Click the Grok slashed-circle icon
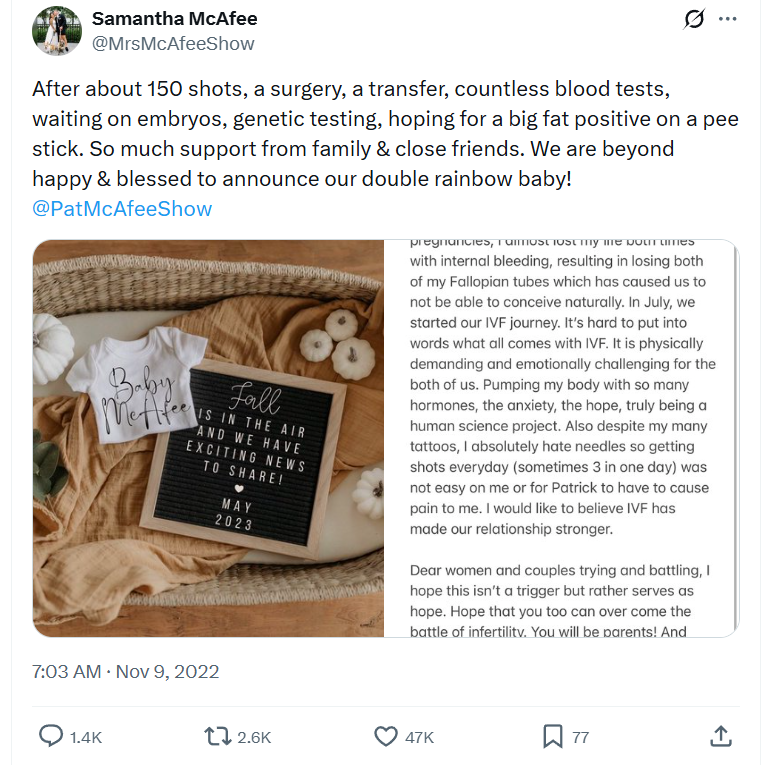777x765 pixels. (x=694, y=20)
